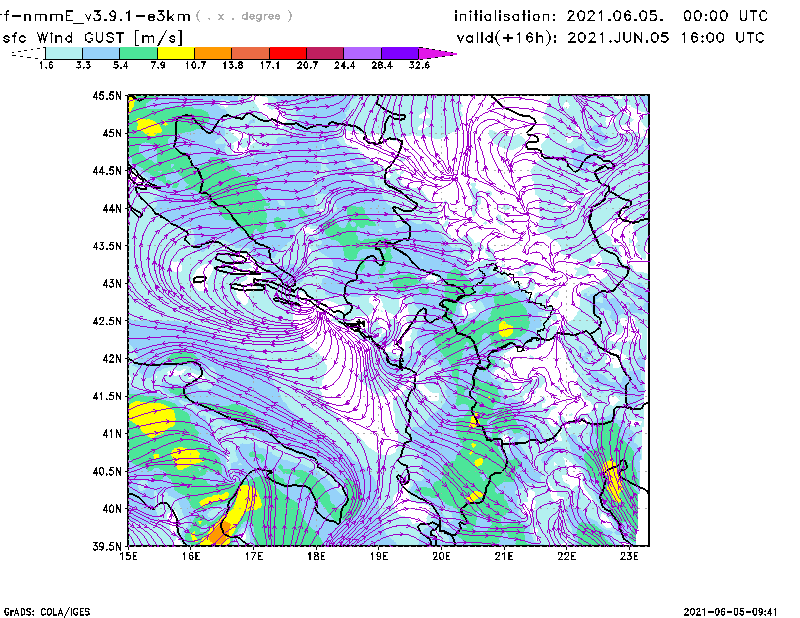Click legend value 24.4
The height and width of the screenshot is (618, 800).
coord(344,65)
